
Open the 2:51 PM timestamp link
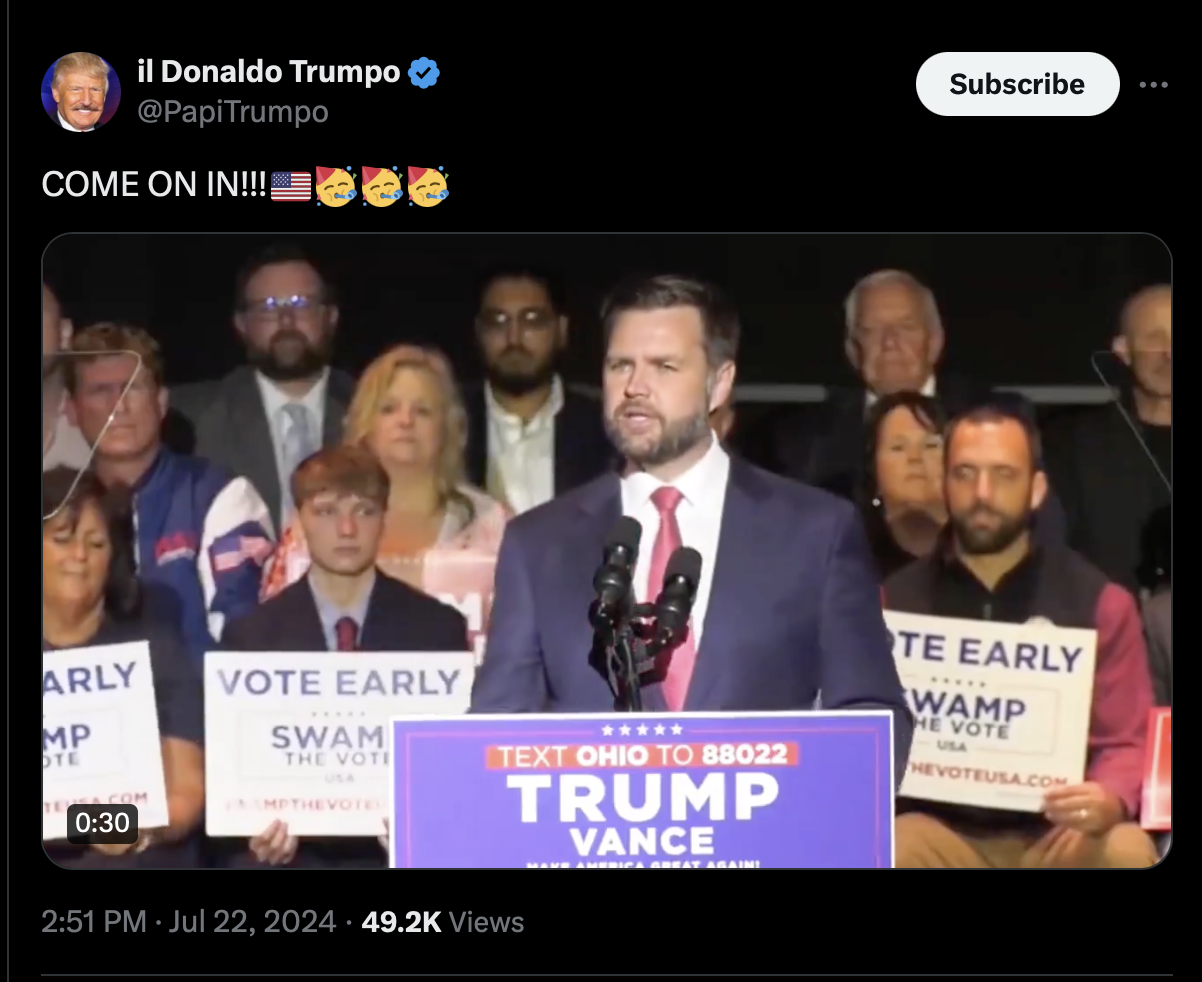[94, 921]
